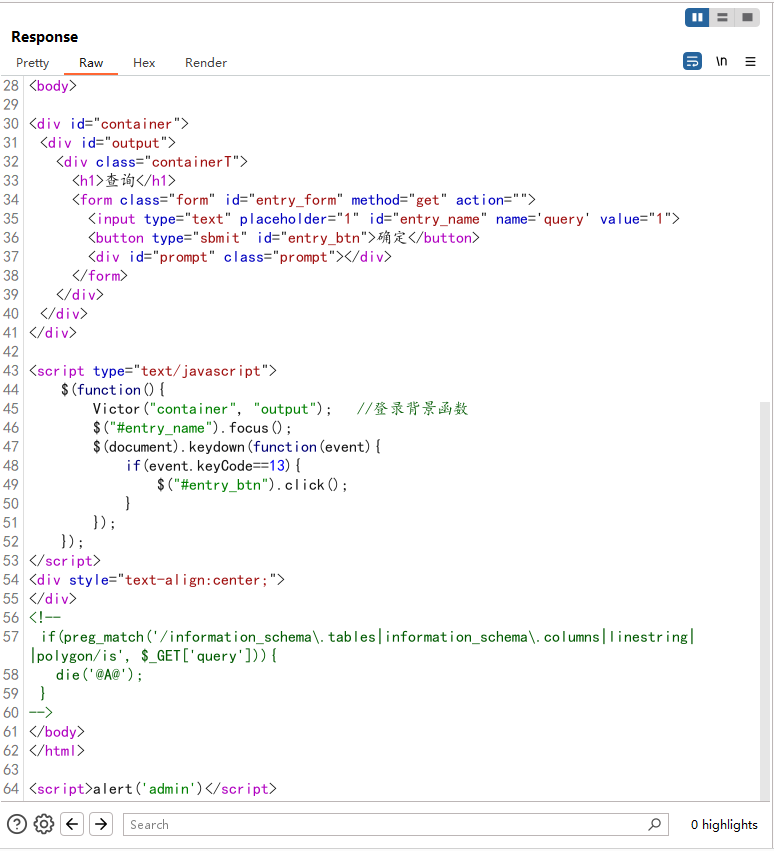Click the magnifier icon in search box
774x851 pixels.
coord(655,825)
